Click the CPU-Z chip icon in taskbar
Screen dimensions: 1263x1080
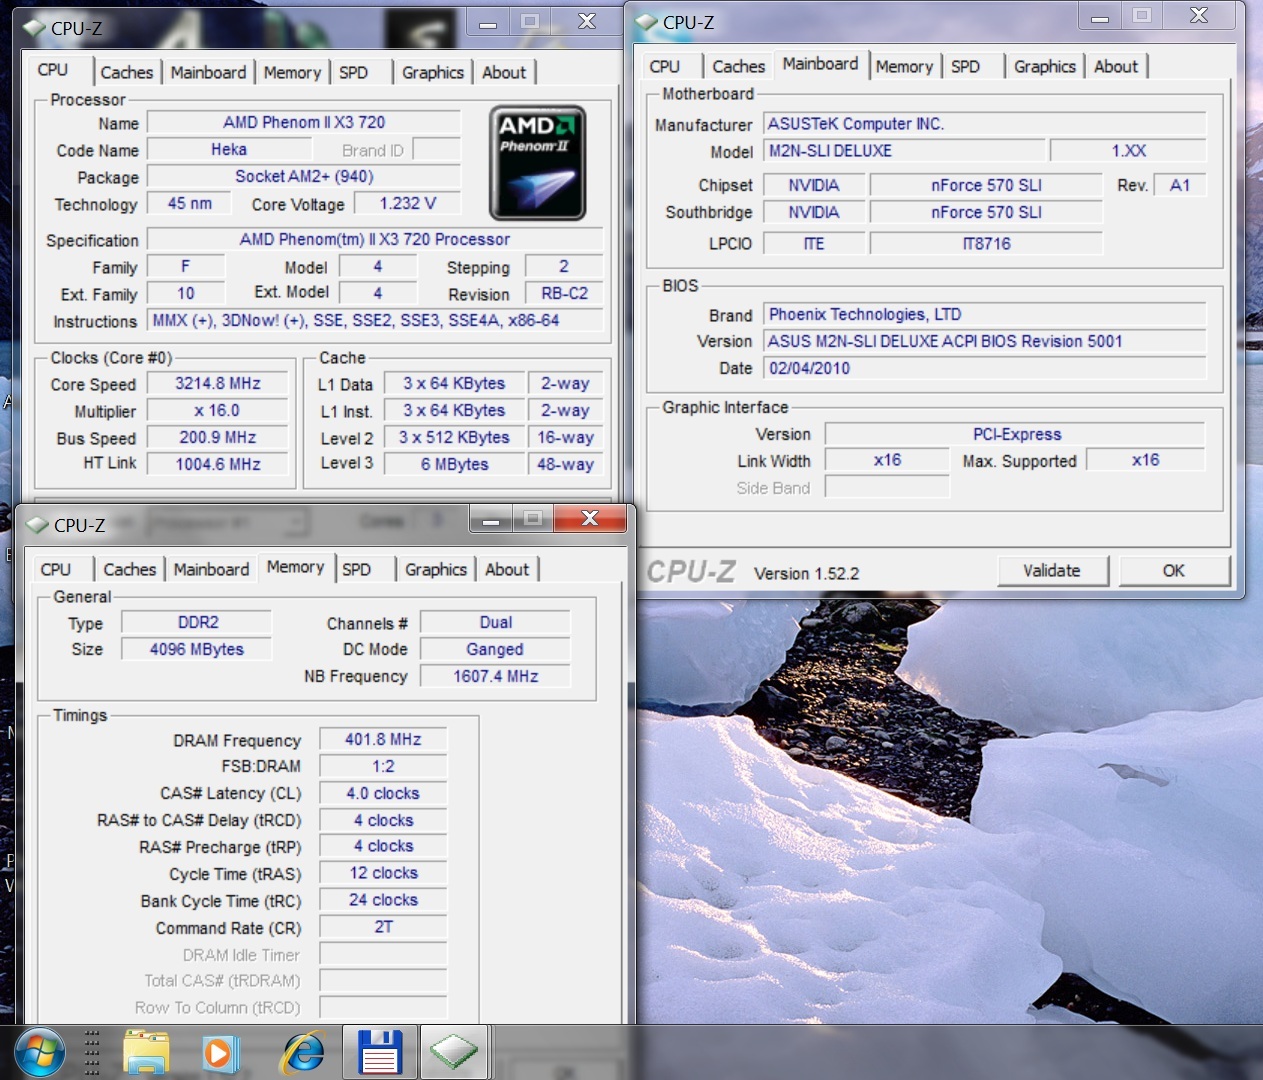click(453, 1052)
